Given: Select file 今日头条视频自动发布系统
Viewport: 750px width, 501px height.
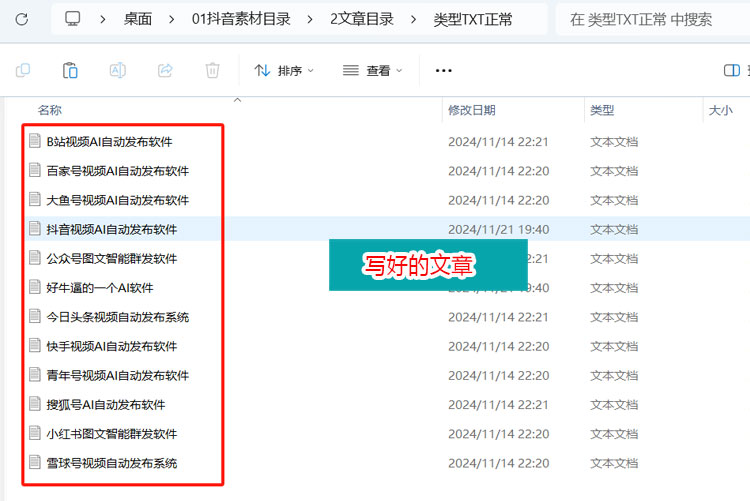Looking at the screenshot, I should coord(118,317).
